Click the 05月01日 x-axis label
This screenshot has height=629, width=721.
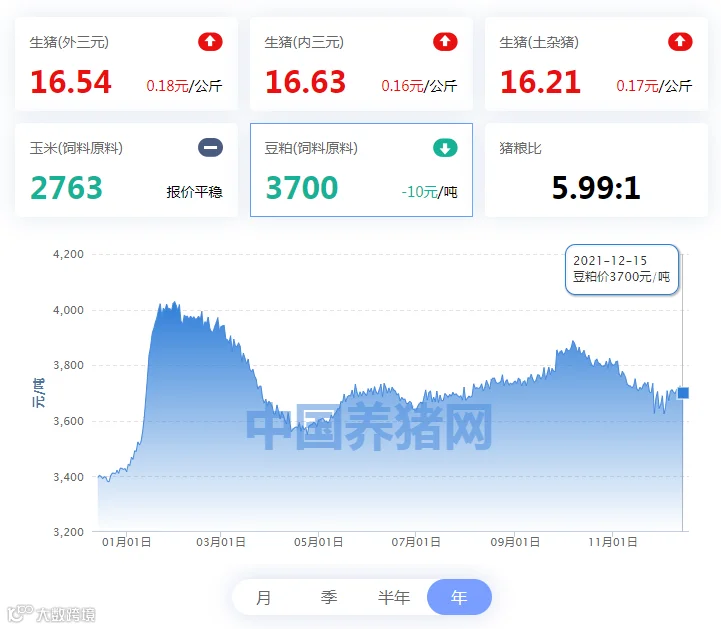[319, 542]
